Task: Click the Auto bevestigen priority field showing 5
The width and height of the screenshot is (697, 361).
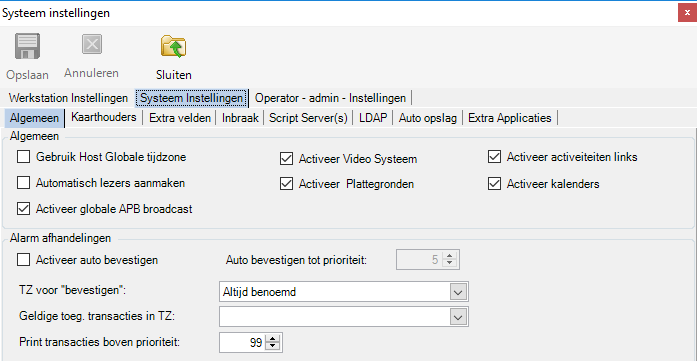Action: pyautogui.click(x=419, y=260)
